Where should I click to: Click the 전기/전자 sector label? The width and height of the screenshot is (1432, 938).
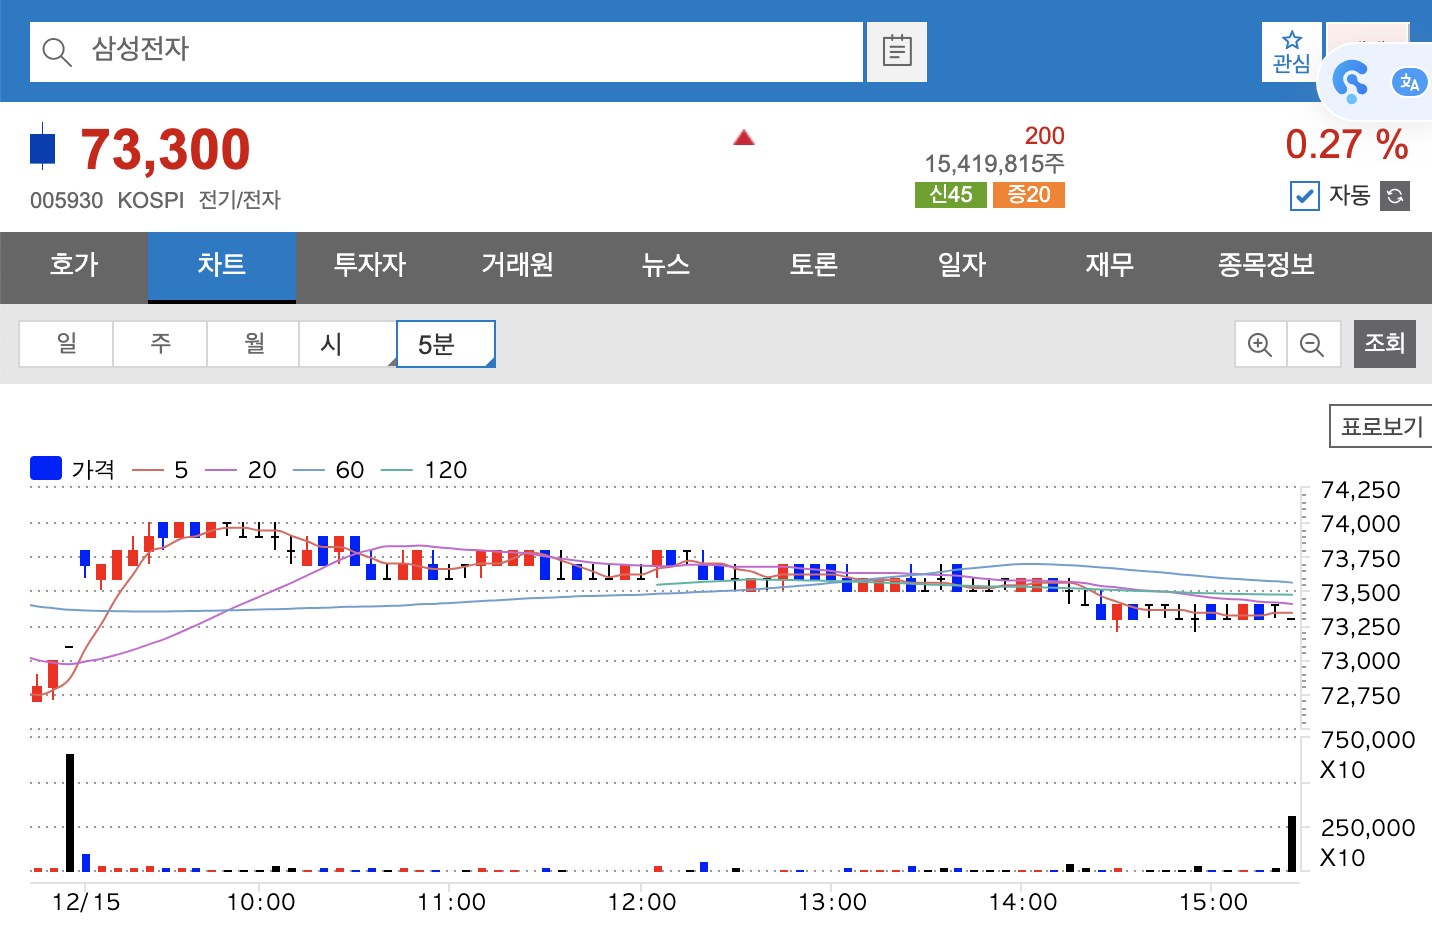coord(240,200)
